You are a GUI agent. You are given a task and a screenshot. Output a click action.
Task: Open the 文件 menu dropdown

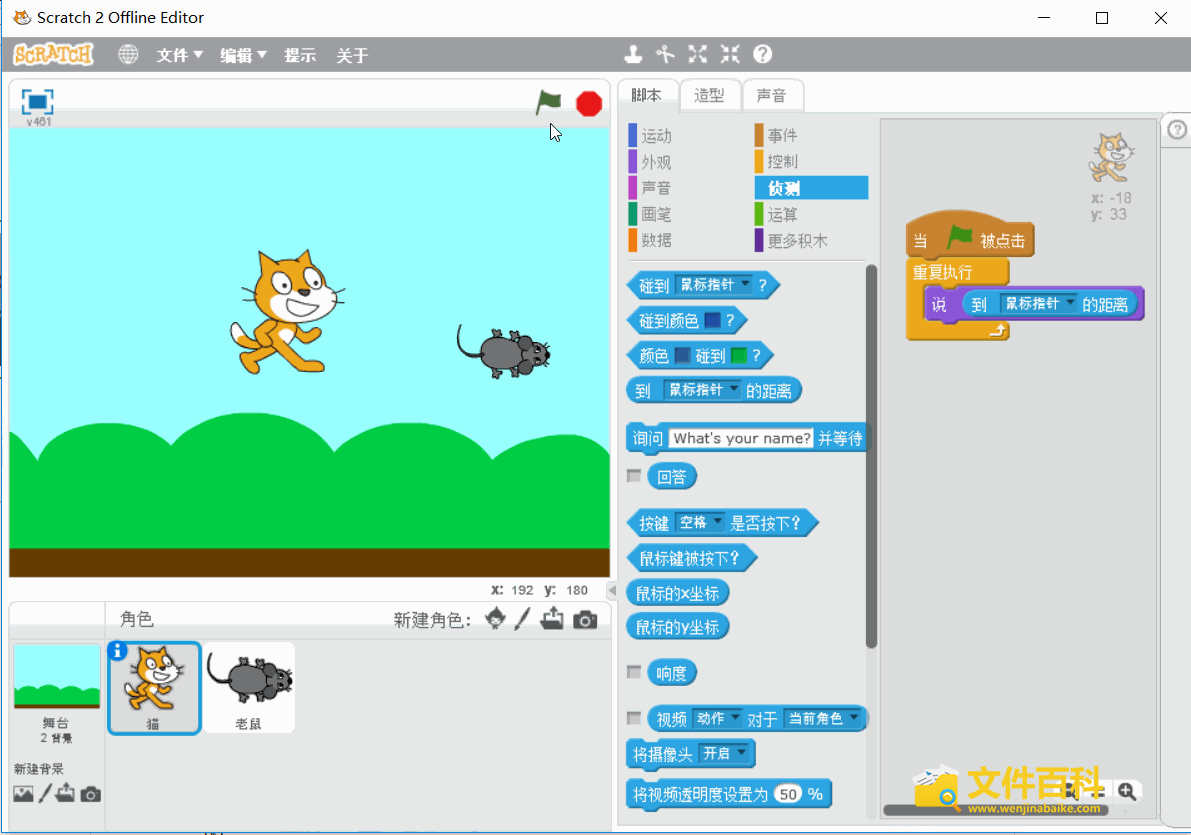click(179, 55)
